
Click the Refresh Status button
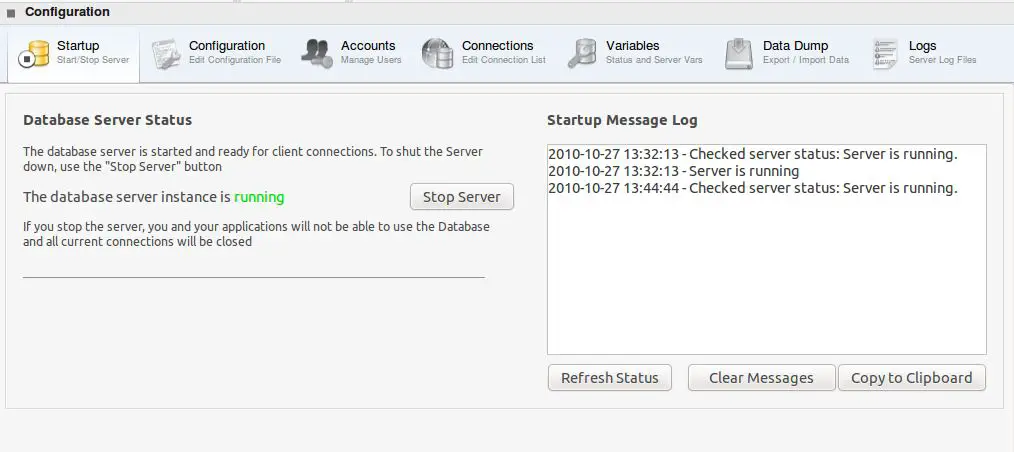609,378
